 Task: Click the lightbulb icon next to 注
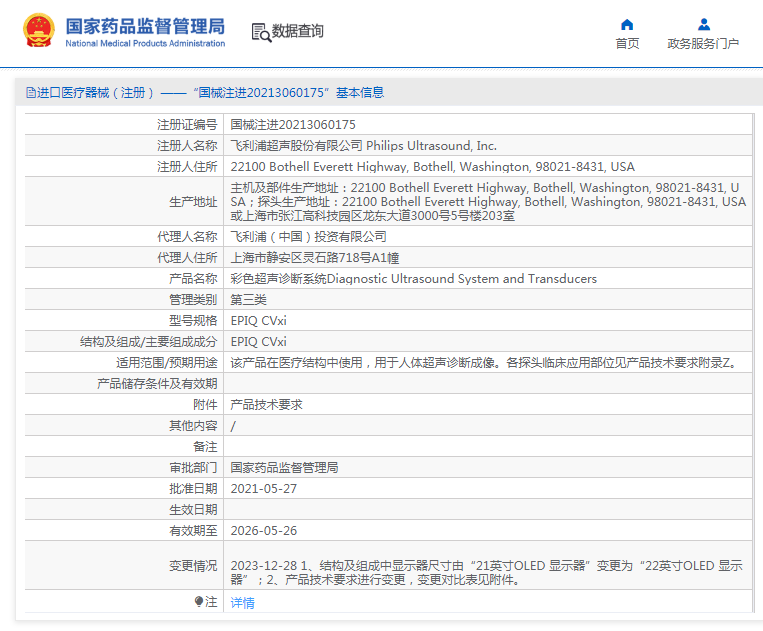coord(199,602)
